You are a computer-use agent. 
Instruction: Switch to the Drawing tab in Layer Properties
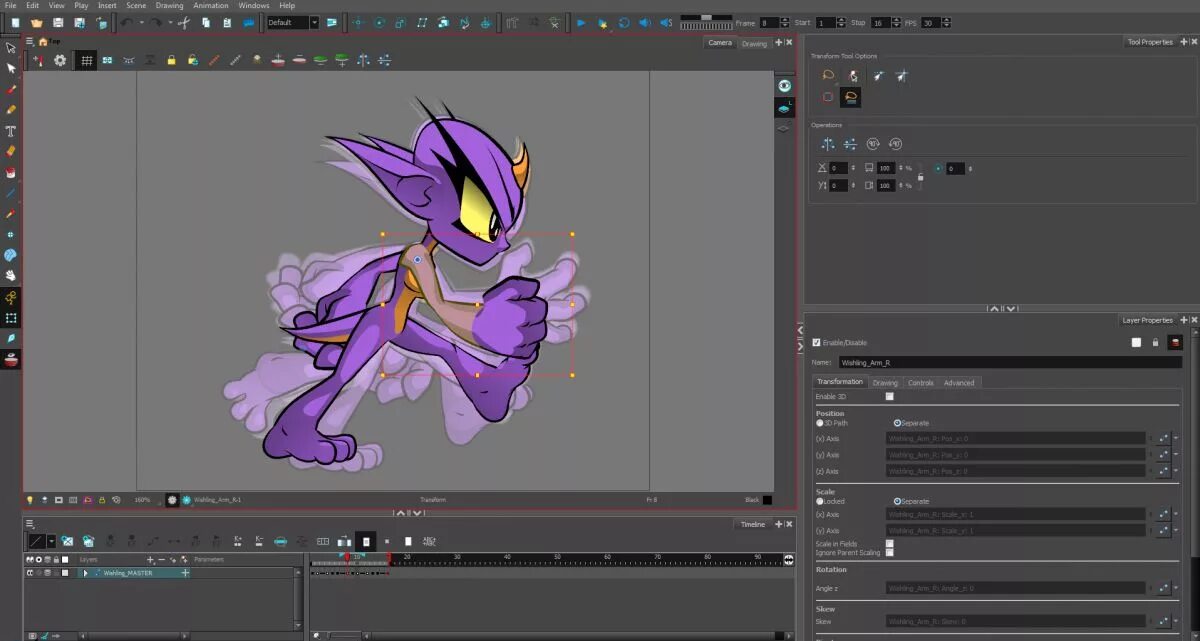click(x=885, y=382)
